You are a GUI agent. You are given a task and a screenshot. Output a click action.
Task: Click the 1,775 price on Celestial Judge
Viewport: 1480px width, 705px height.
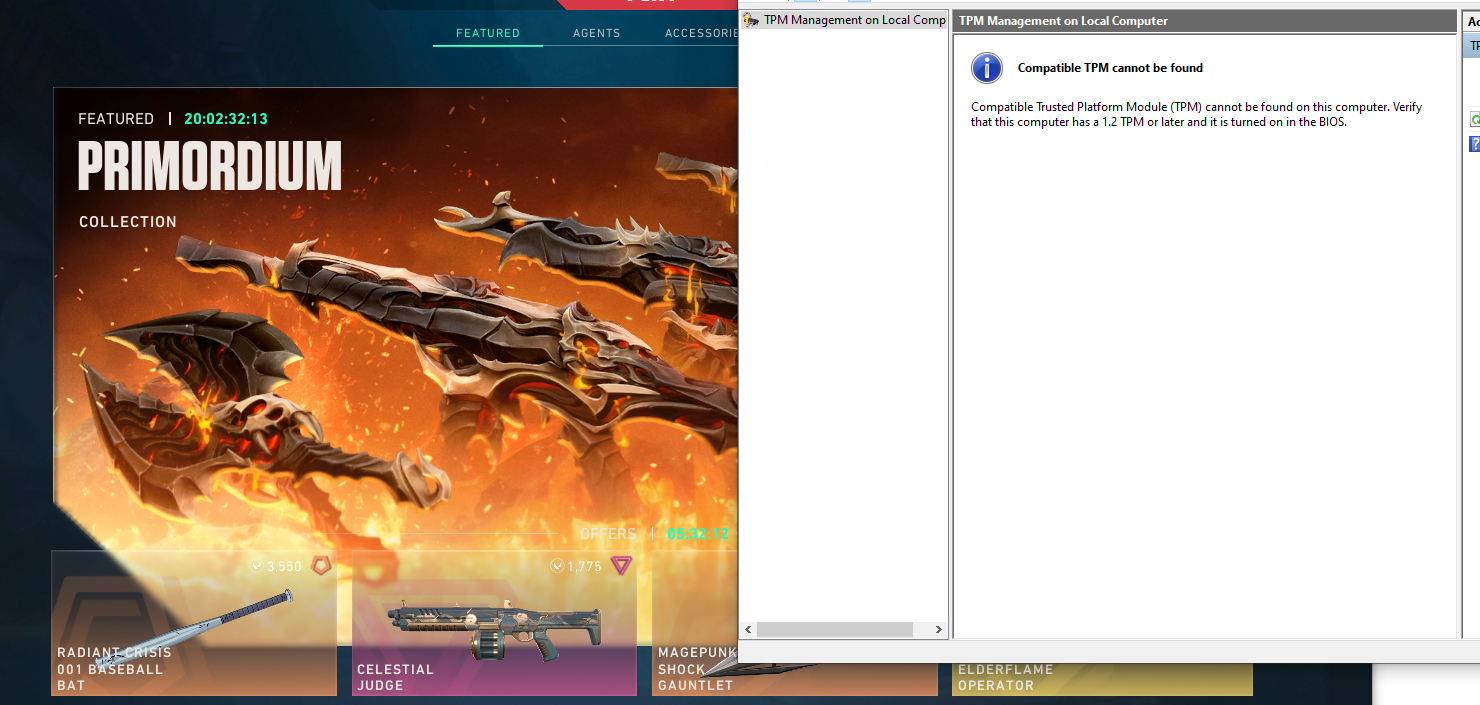pos(584,566)
